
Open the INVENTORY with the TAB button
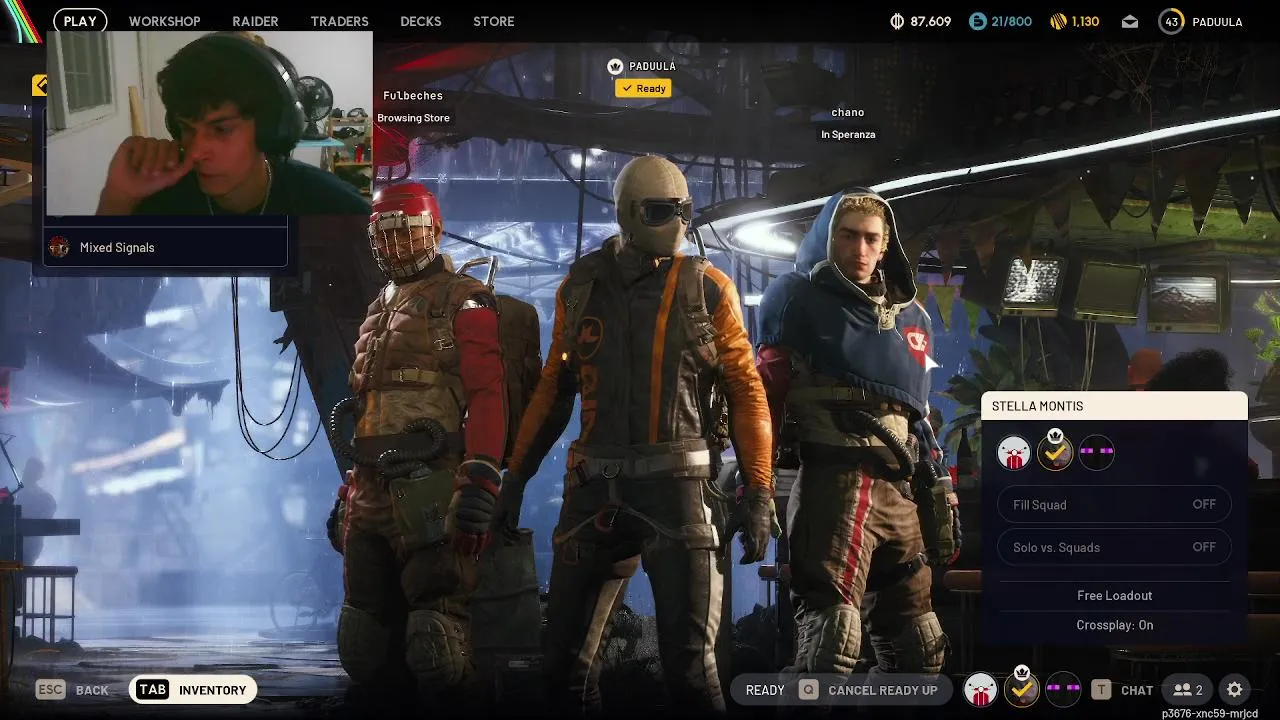[x=193, y=690]
